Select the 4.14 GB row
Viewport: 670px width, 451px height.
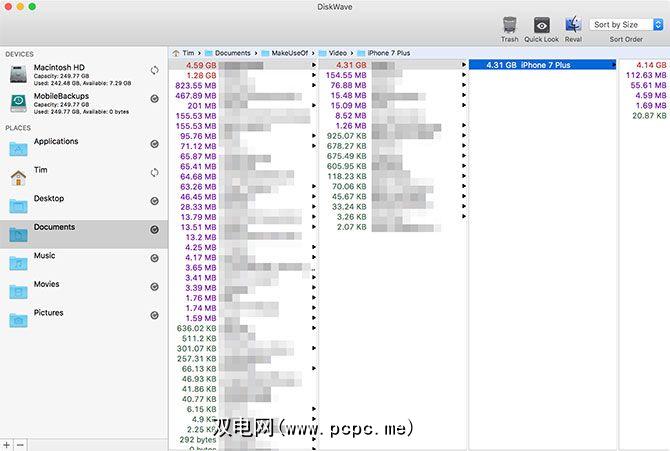tap(644, 65)
